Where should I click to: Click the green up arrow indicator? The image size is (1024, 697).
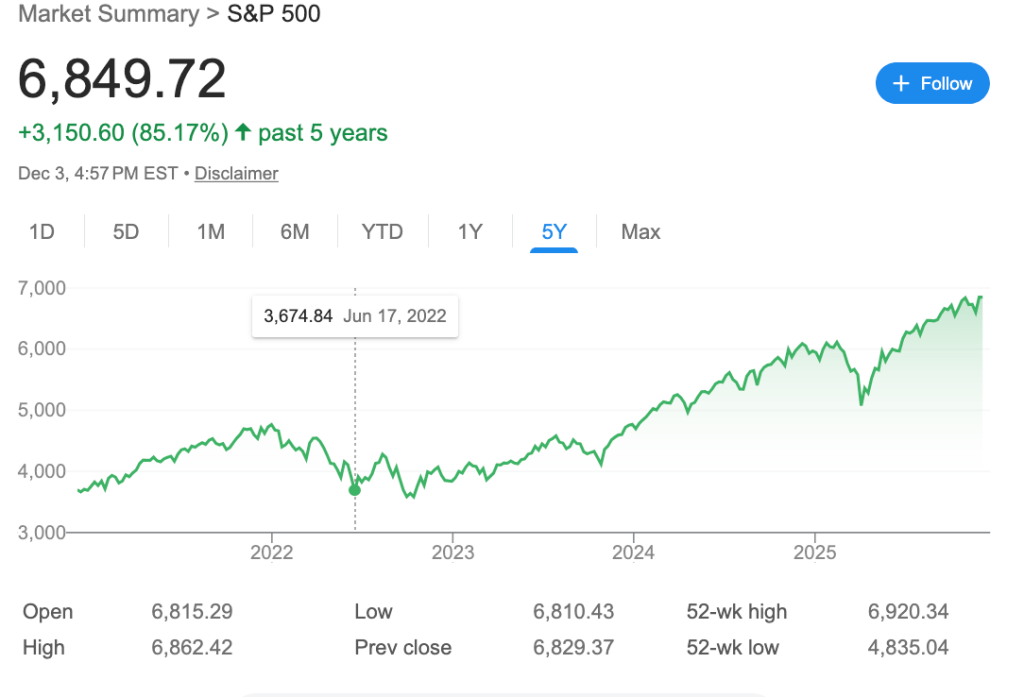(x=242, y=132)
